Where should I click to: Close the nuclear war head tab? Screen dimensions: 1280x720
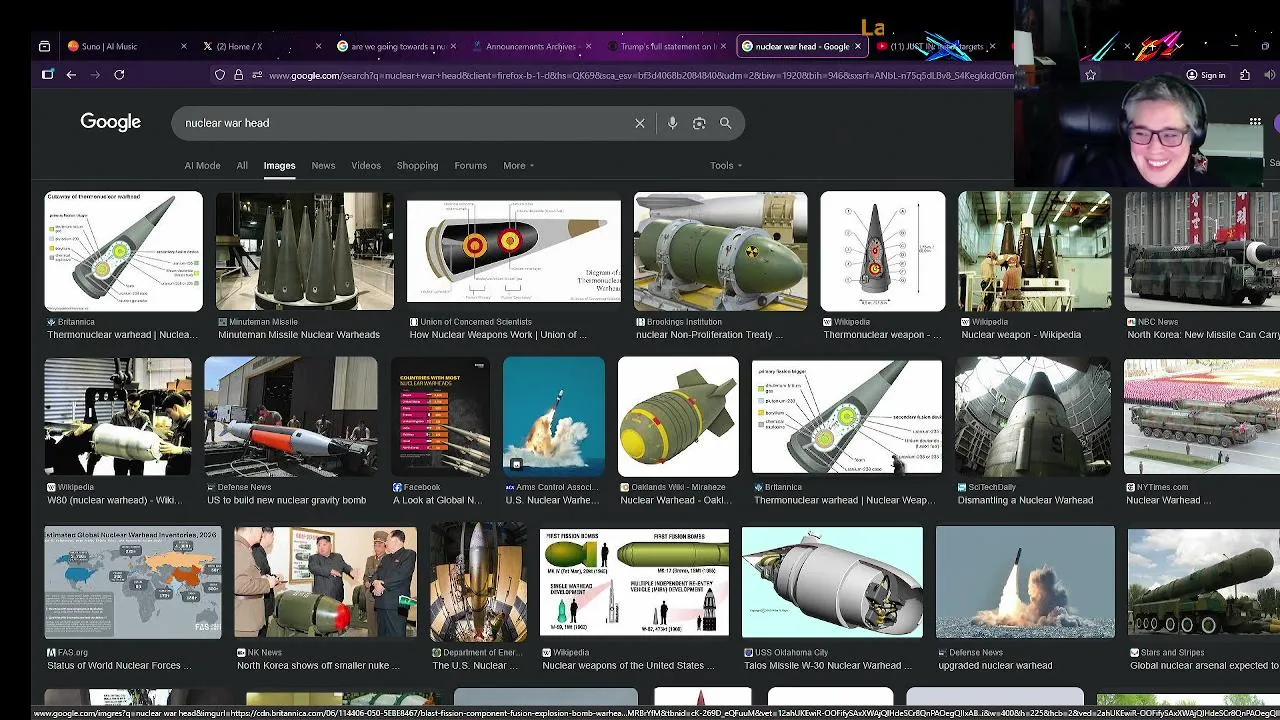point(857,46)
